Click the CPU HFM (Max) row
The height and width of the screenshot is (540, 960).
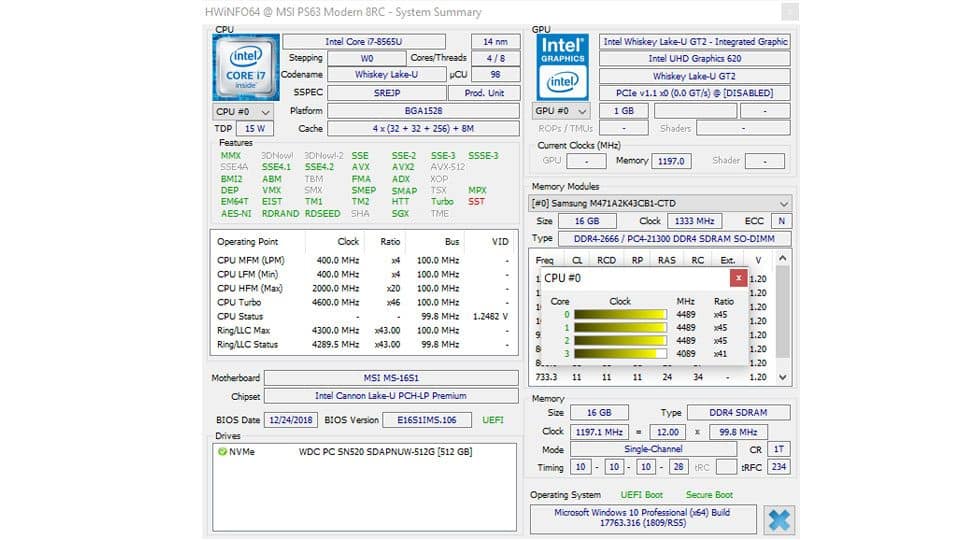coord(363,288)
